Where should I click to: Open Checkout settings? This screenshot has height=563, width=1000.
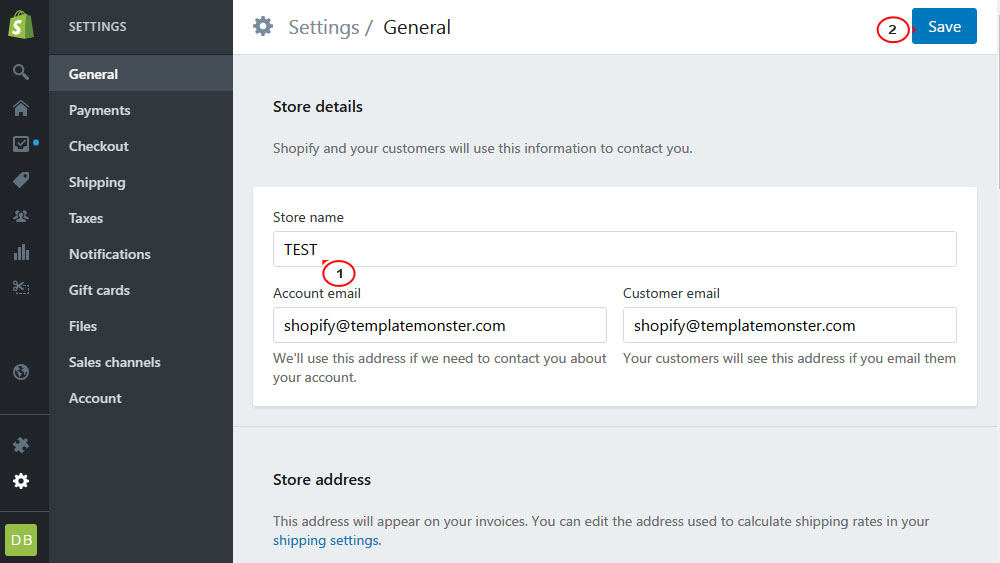click(x=141, y=146)
